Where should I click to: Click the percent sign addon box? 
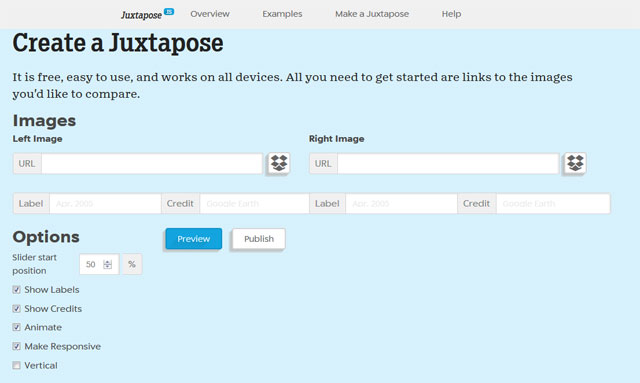[x=132, y=264]
